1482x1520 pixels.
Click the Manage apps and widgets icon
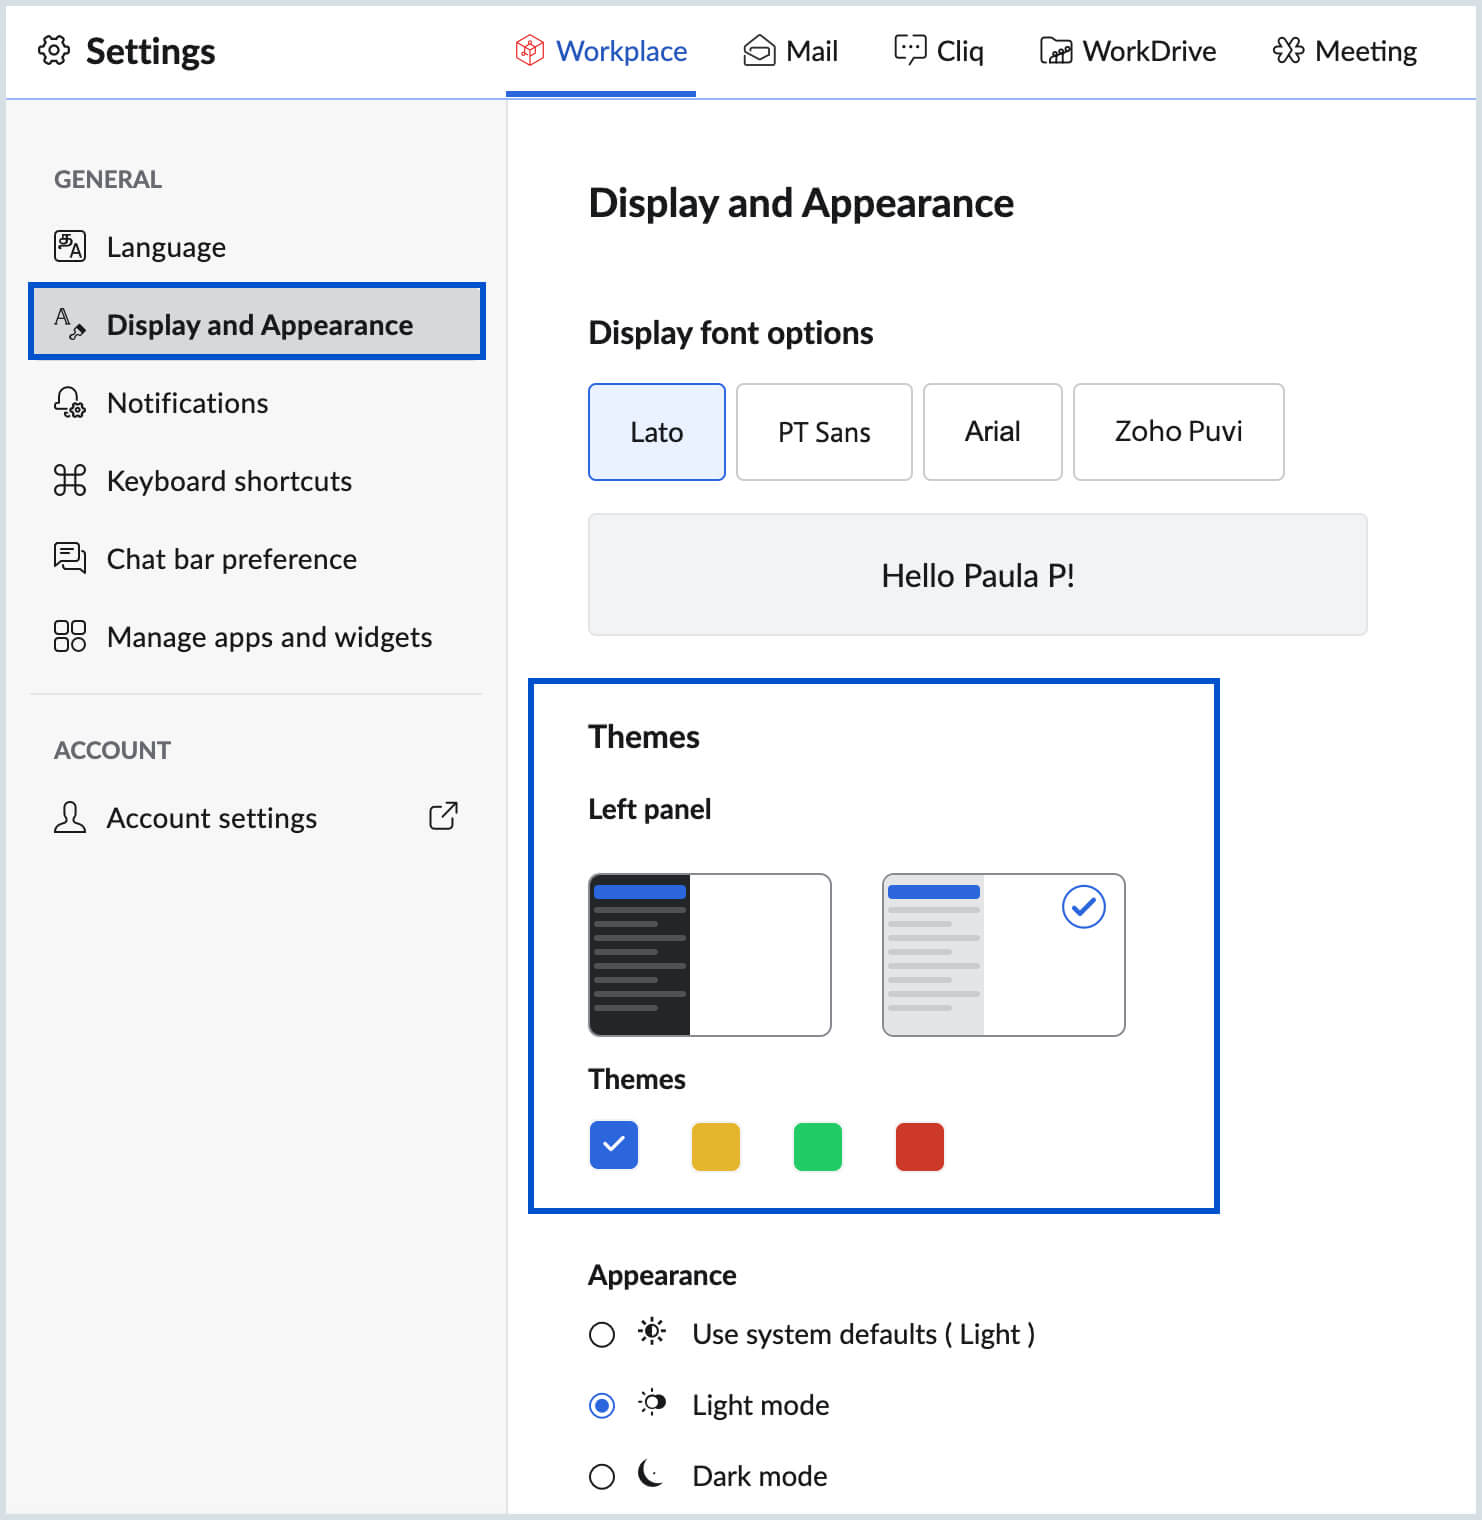[70, 636]
